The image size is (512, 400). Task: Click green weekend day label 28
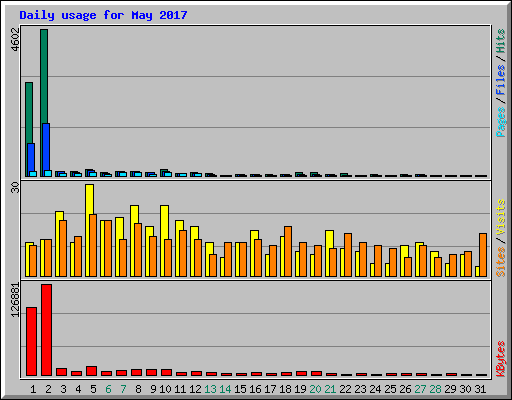[435, 389]
